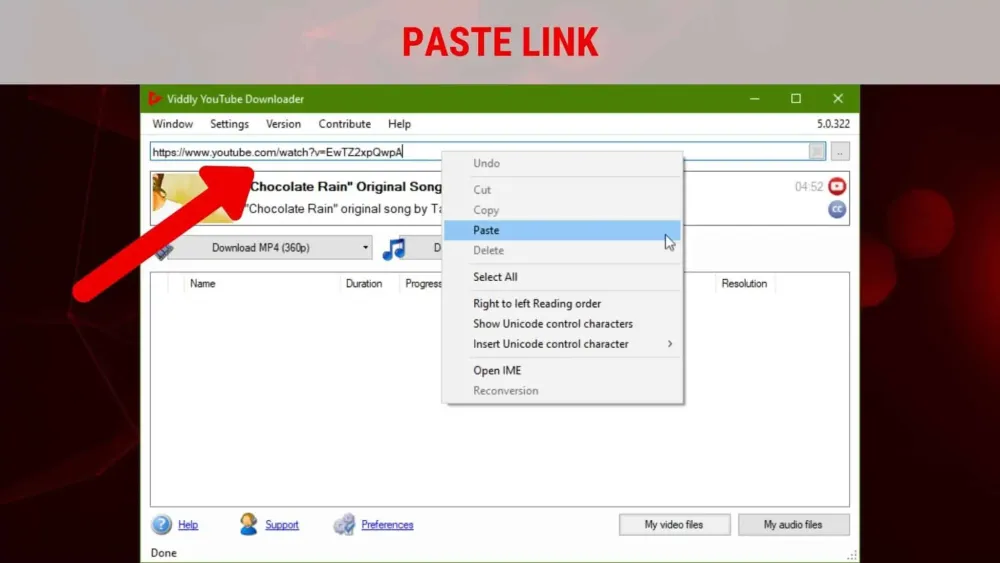The image size is (1000, 563).
Task: Open the My audio files folder
Action: (793, 525)
